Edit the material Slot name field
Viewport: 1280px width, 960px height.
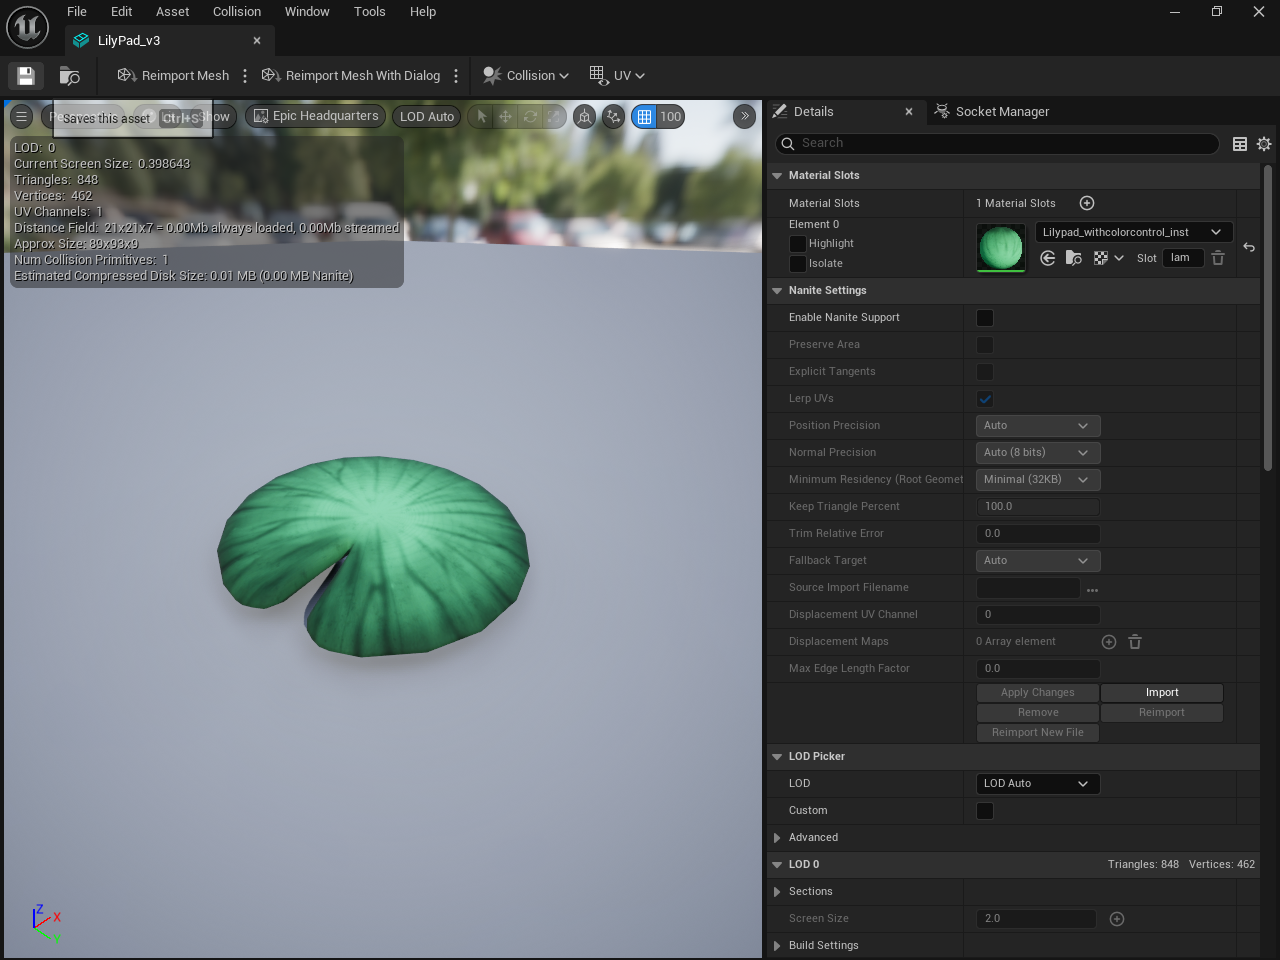1183,258
